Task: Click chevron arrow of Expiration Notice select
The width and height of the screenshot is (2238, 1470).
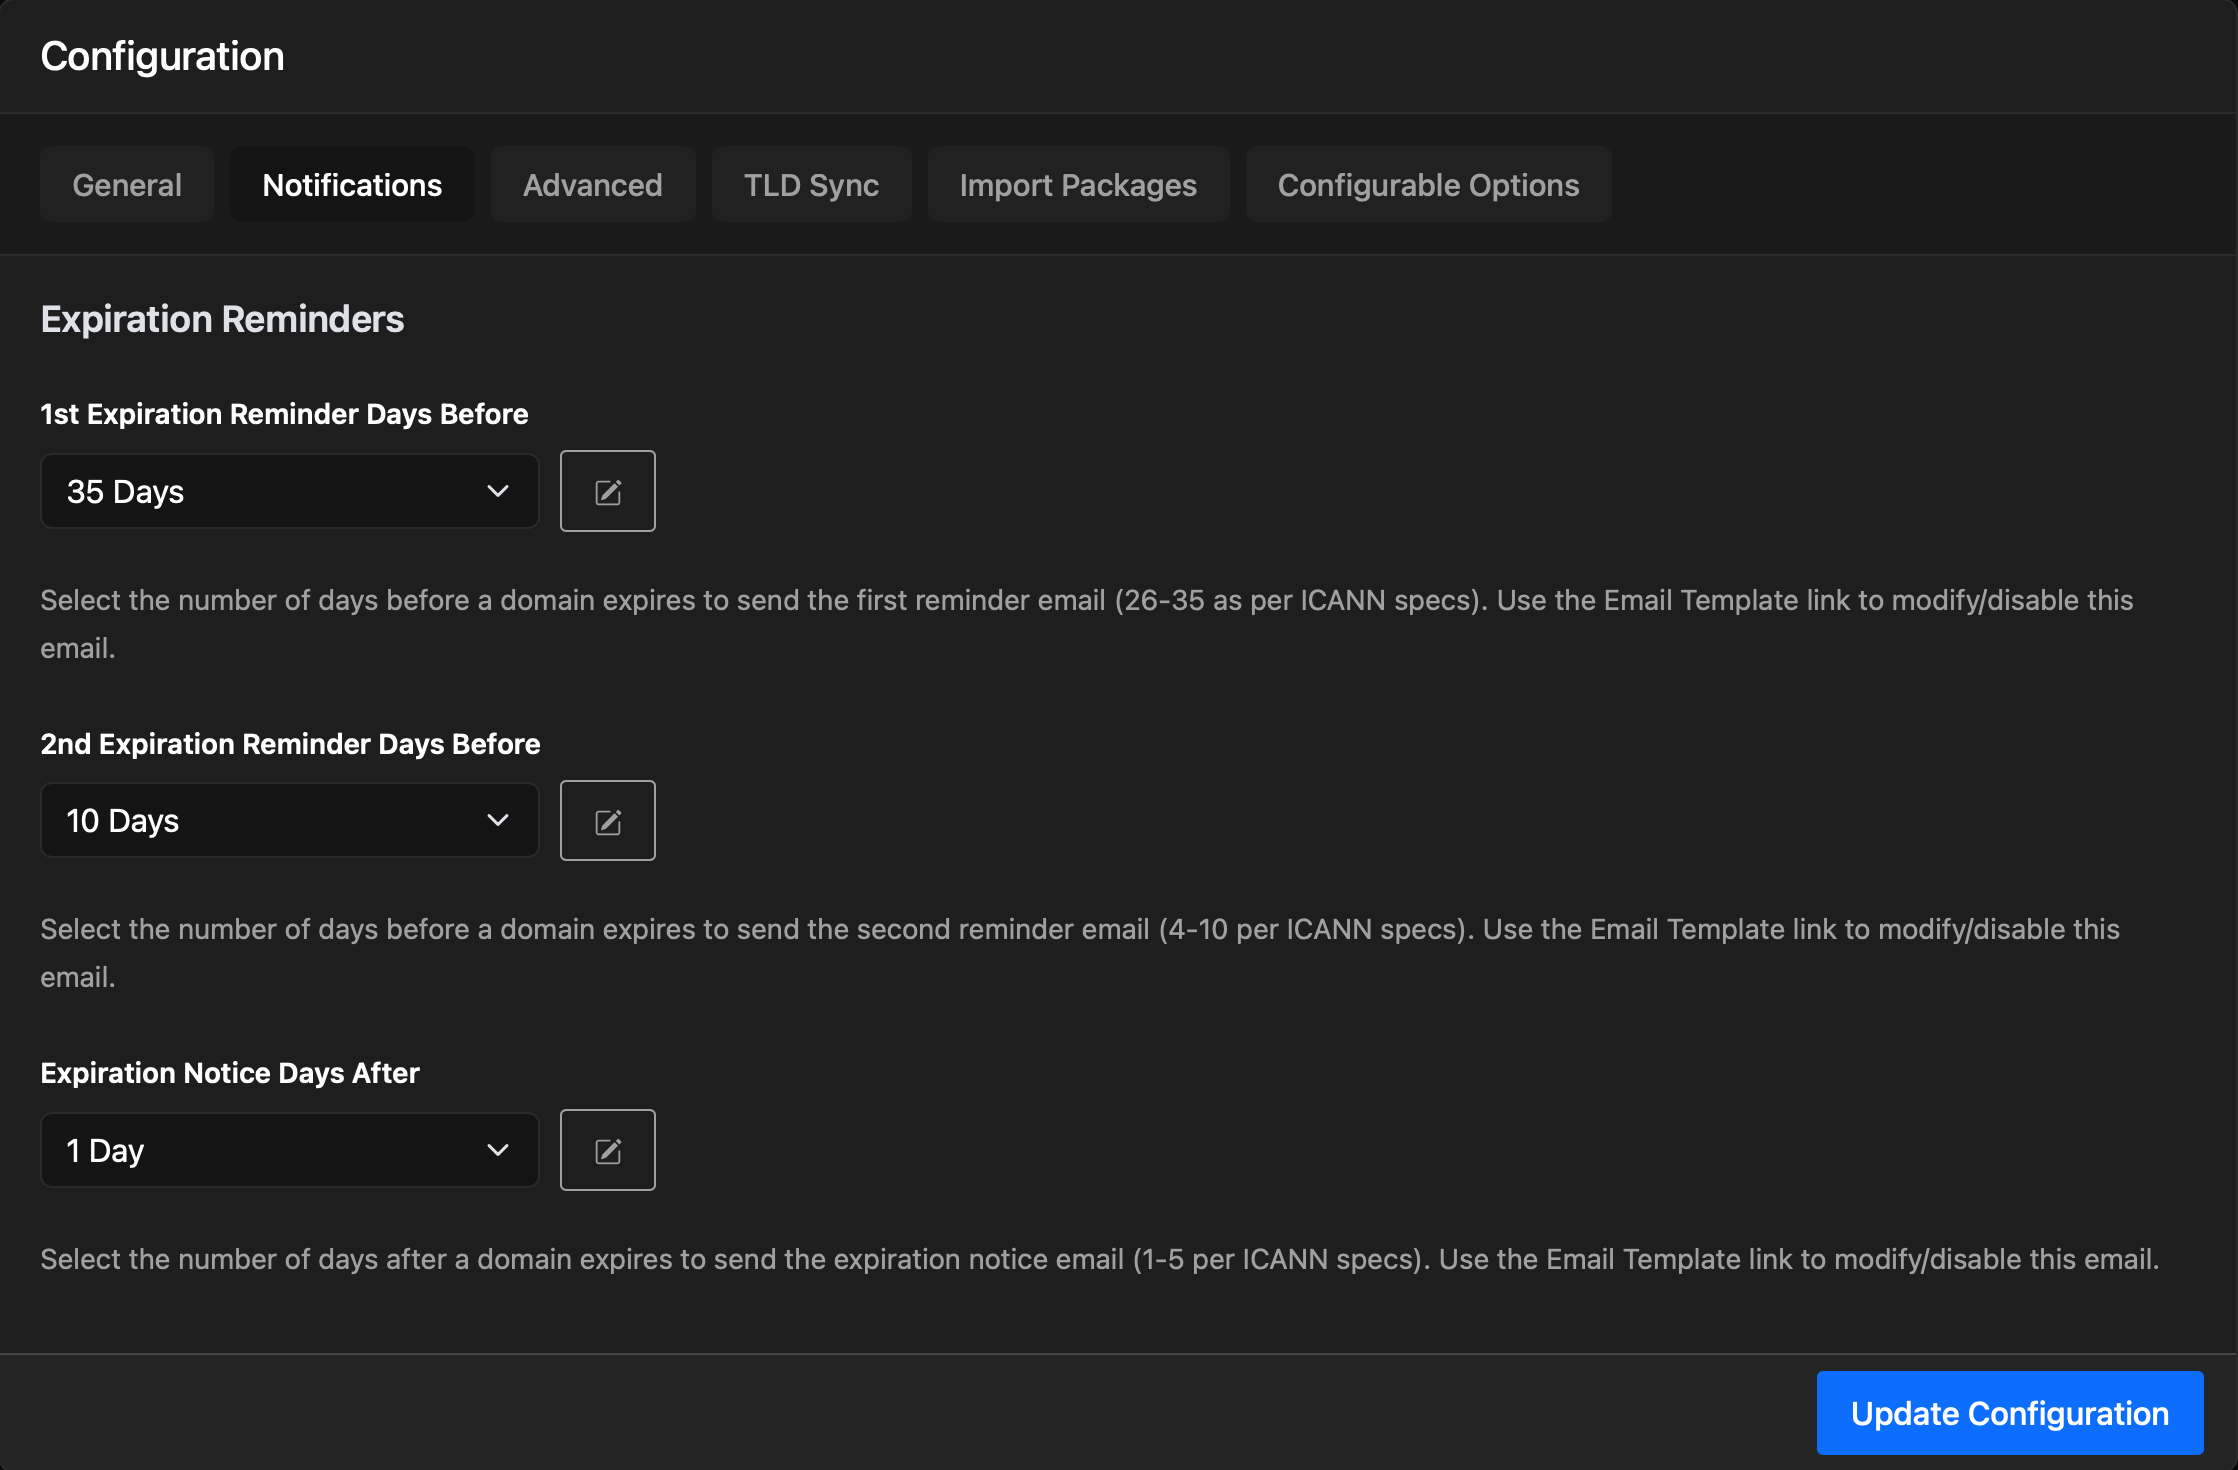Action: click(x=498, y=1150)
